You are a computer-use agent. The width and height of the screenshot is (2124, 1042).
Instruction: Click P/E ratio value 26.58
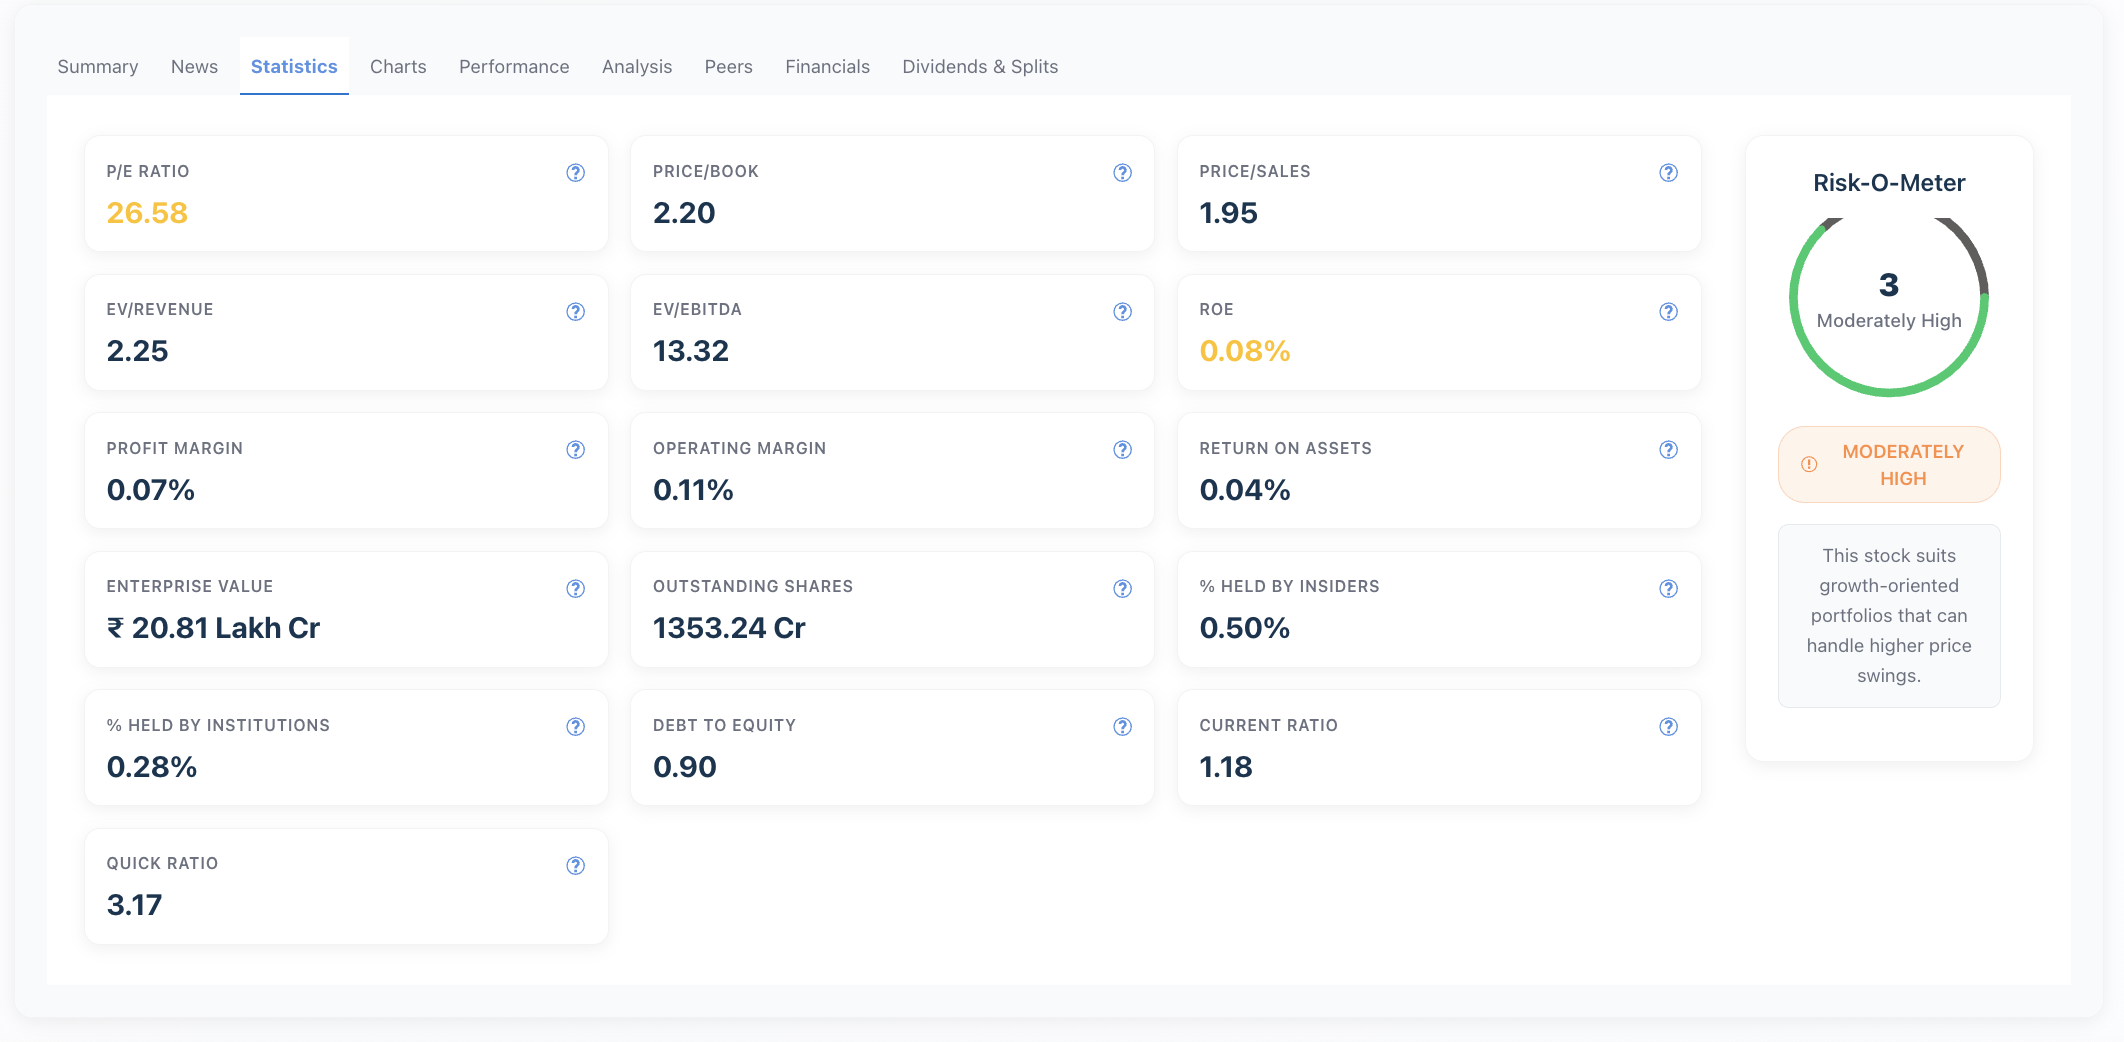(x=147, y=213)
